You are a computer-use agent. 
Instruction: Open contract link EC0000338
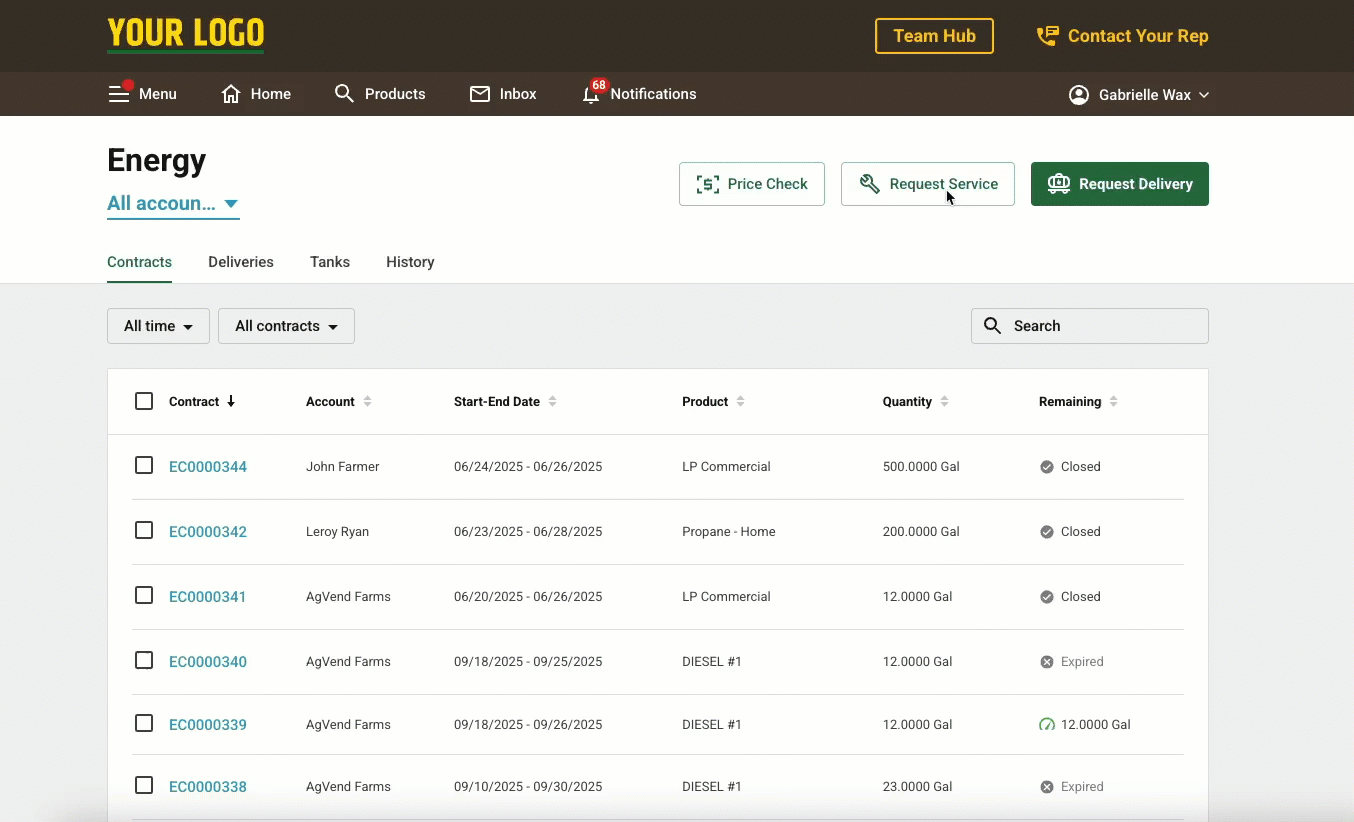(x=208, y=787)
